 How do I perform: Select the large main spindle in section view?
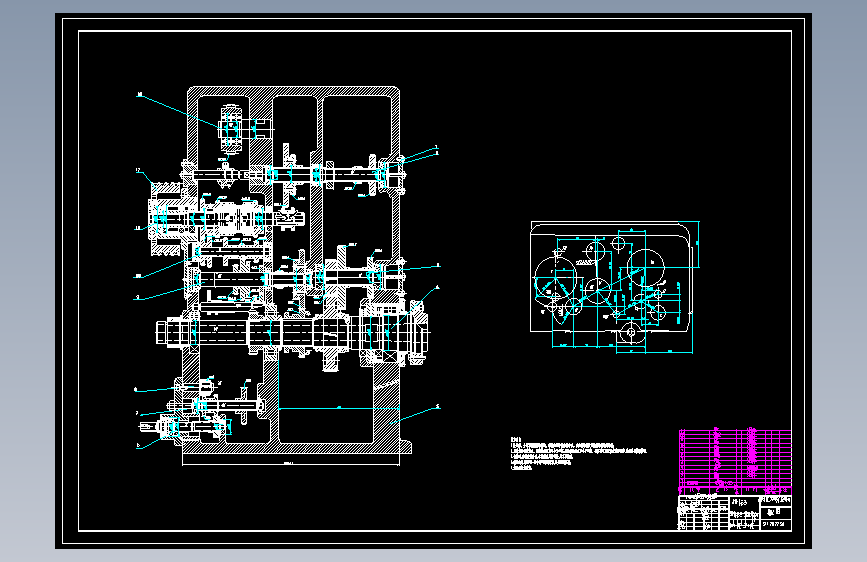click(293, 334)
